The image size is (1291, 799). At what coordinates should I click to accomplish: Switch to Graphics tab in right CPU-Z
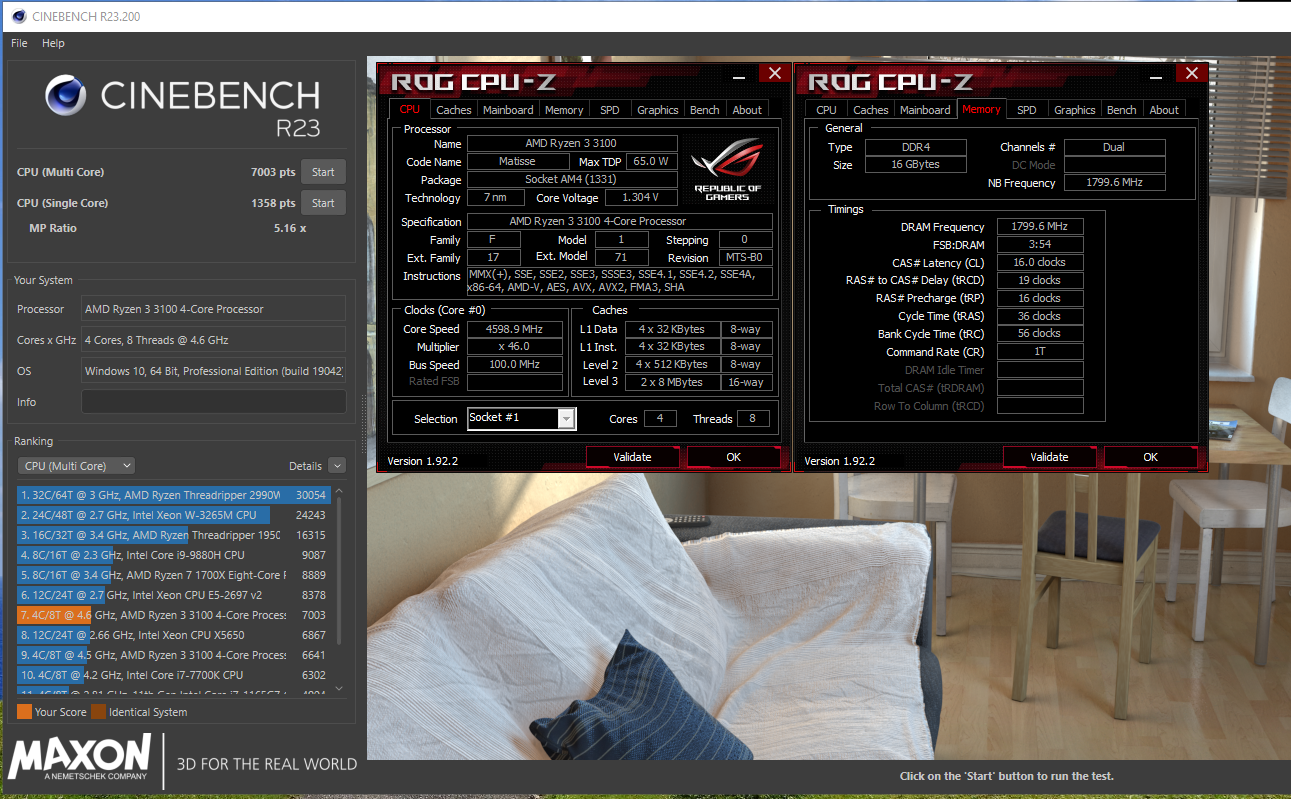point(1075,110)
